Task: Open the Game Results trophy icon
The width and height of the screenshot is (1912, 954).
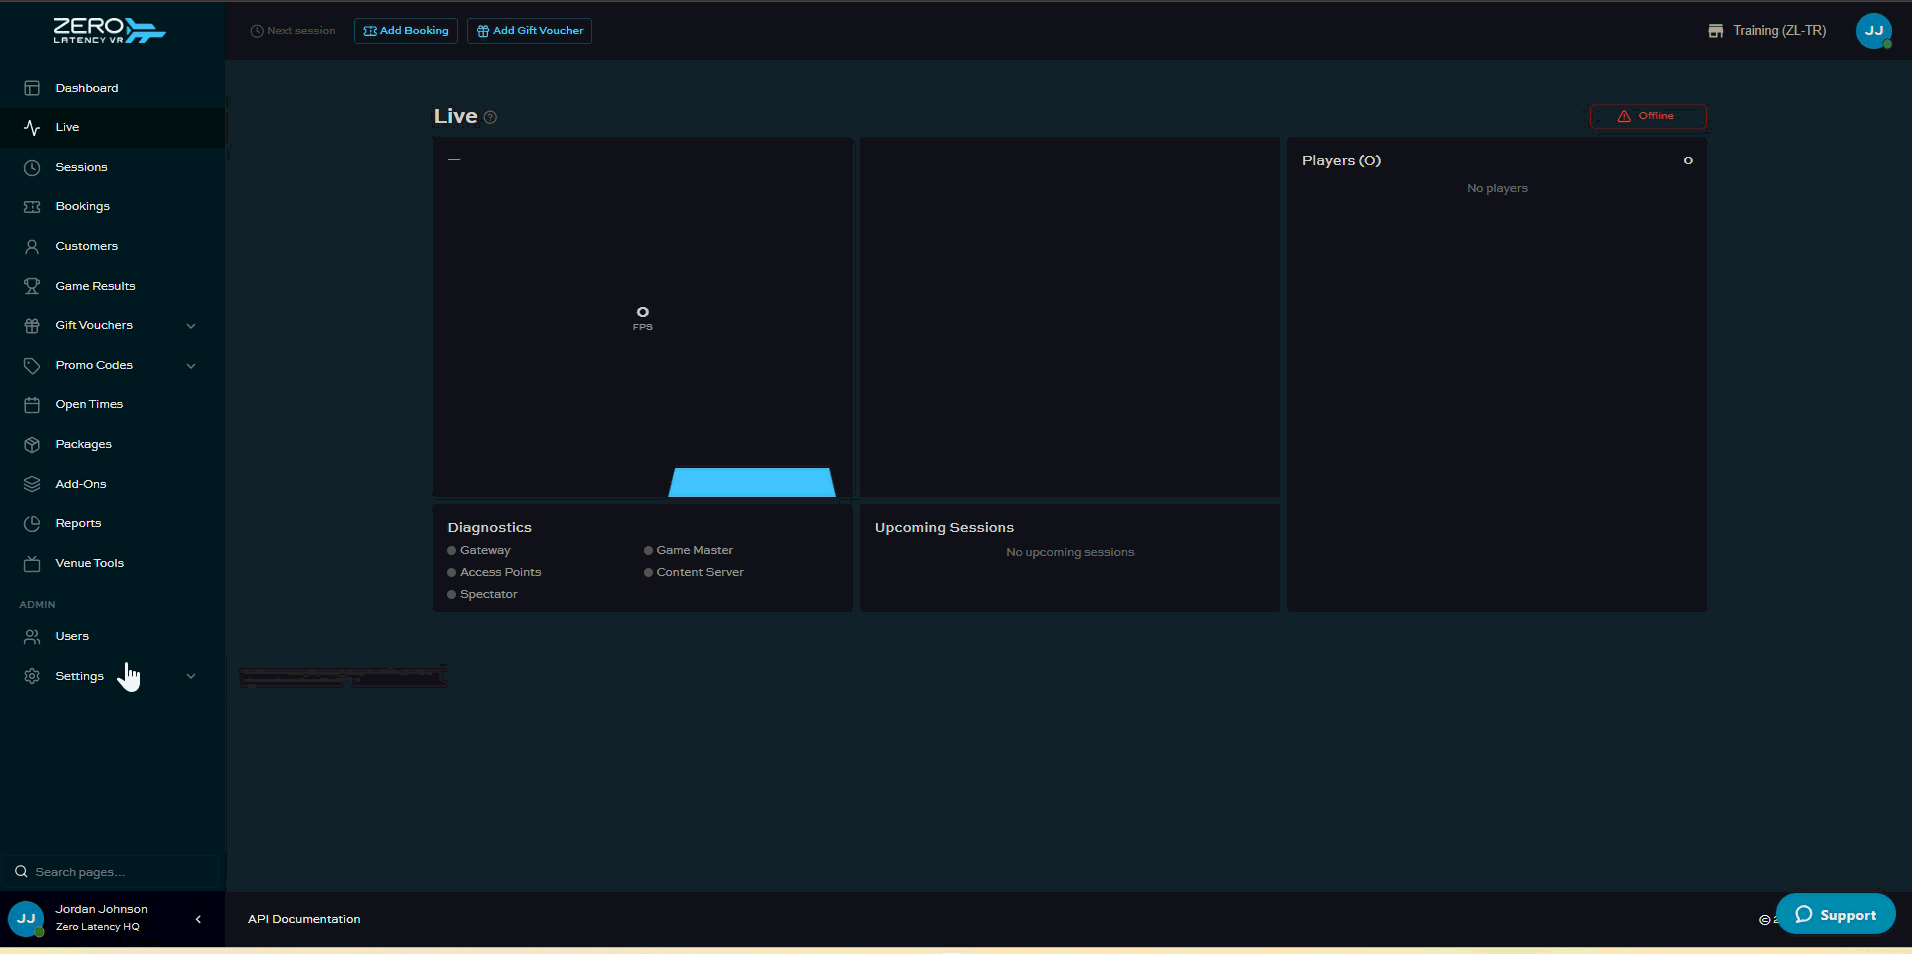Action: point(32,286)
